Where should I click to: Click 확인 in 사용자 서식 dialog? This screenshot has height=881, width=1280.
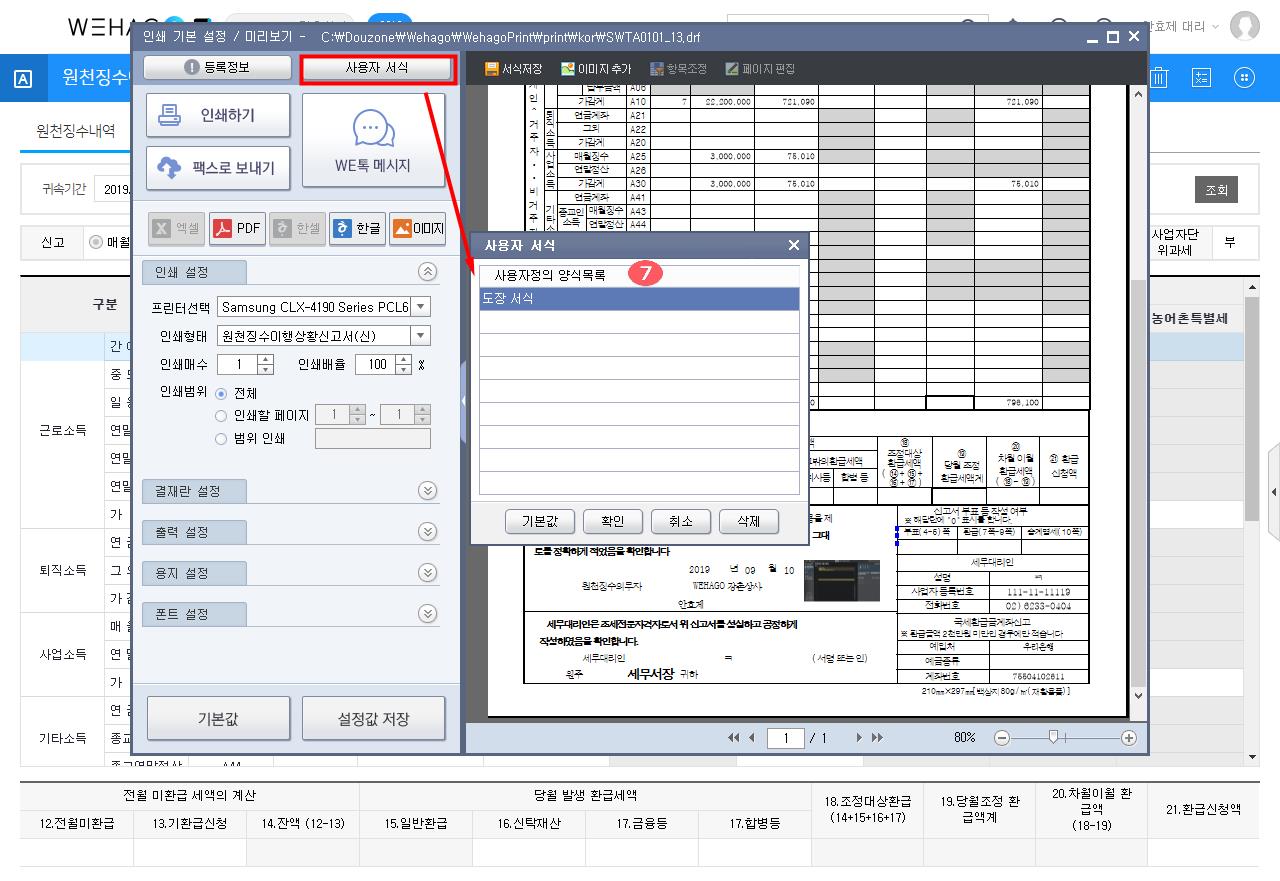pyautogui.click(x=612, y=521)
